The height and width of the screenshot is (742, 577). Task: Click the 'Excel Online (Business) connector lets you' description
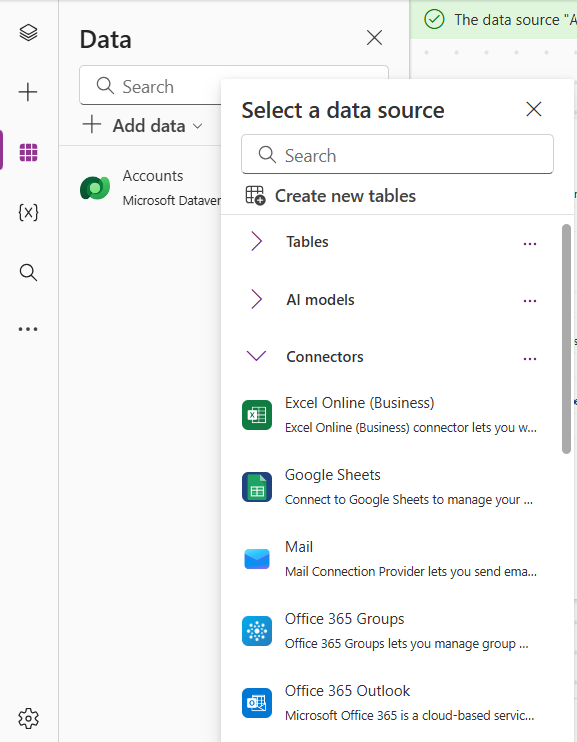411,427
